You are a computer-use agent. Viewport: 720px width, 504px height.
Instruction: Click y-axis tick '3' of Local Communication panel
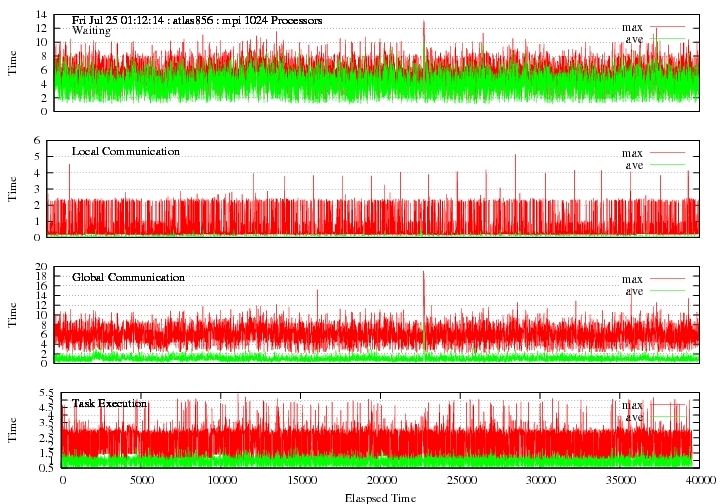coord(37,189)
